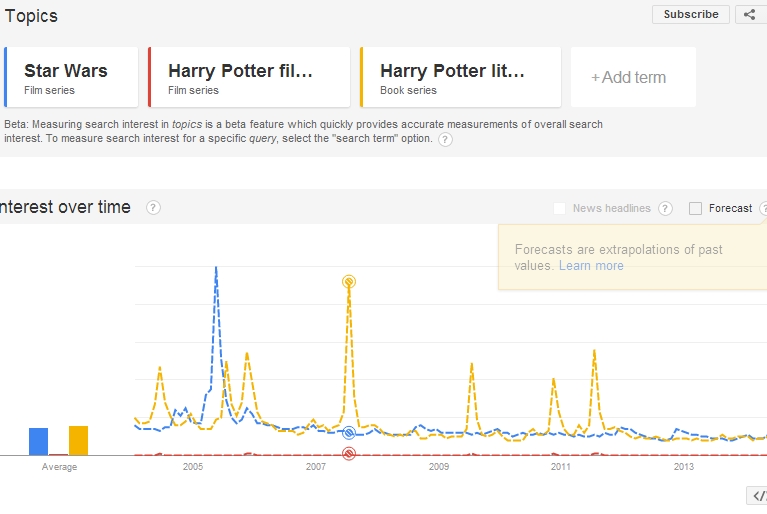Click help icon next to Interest over time
The height and width of the screenshot is (514, 767).
pos(153,207)
